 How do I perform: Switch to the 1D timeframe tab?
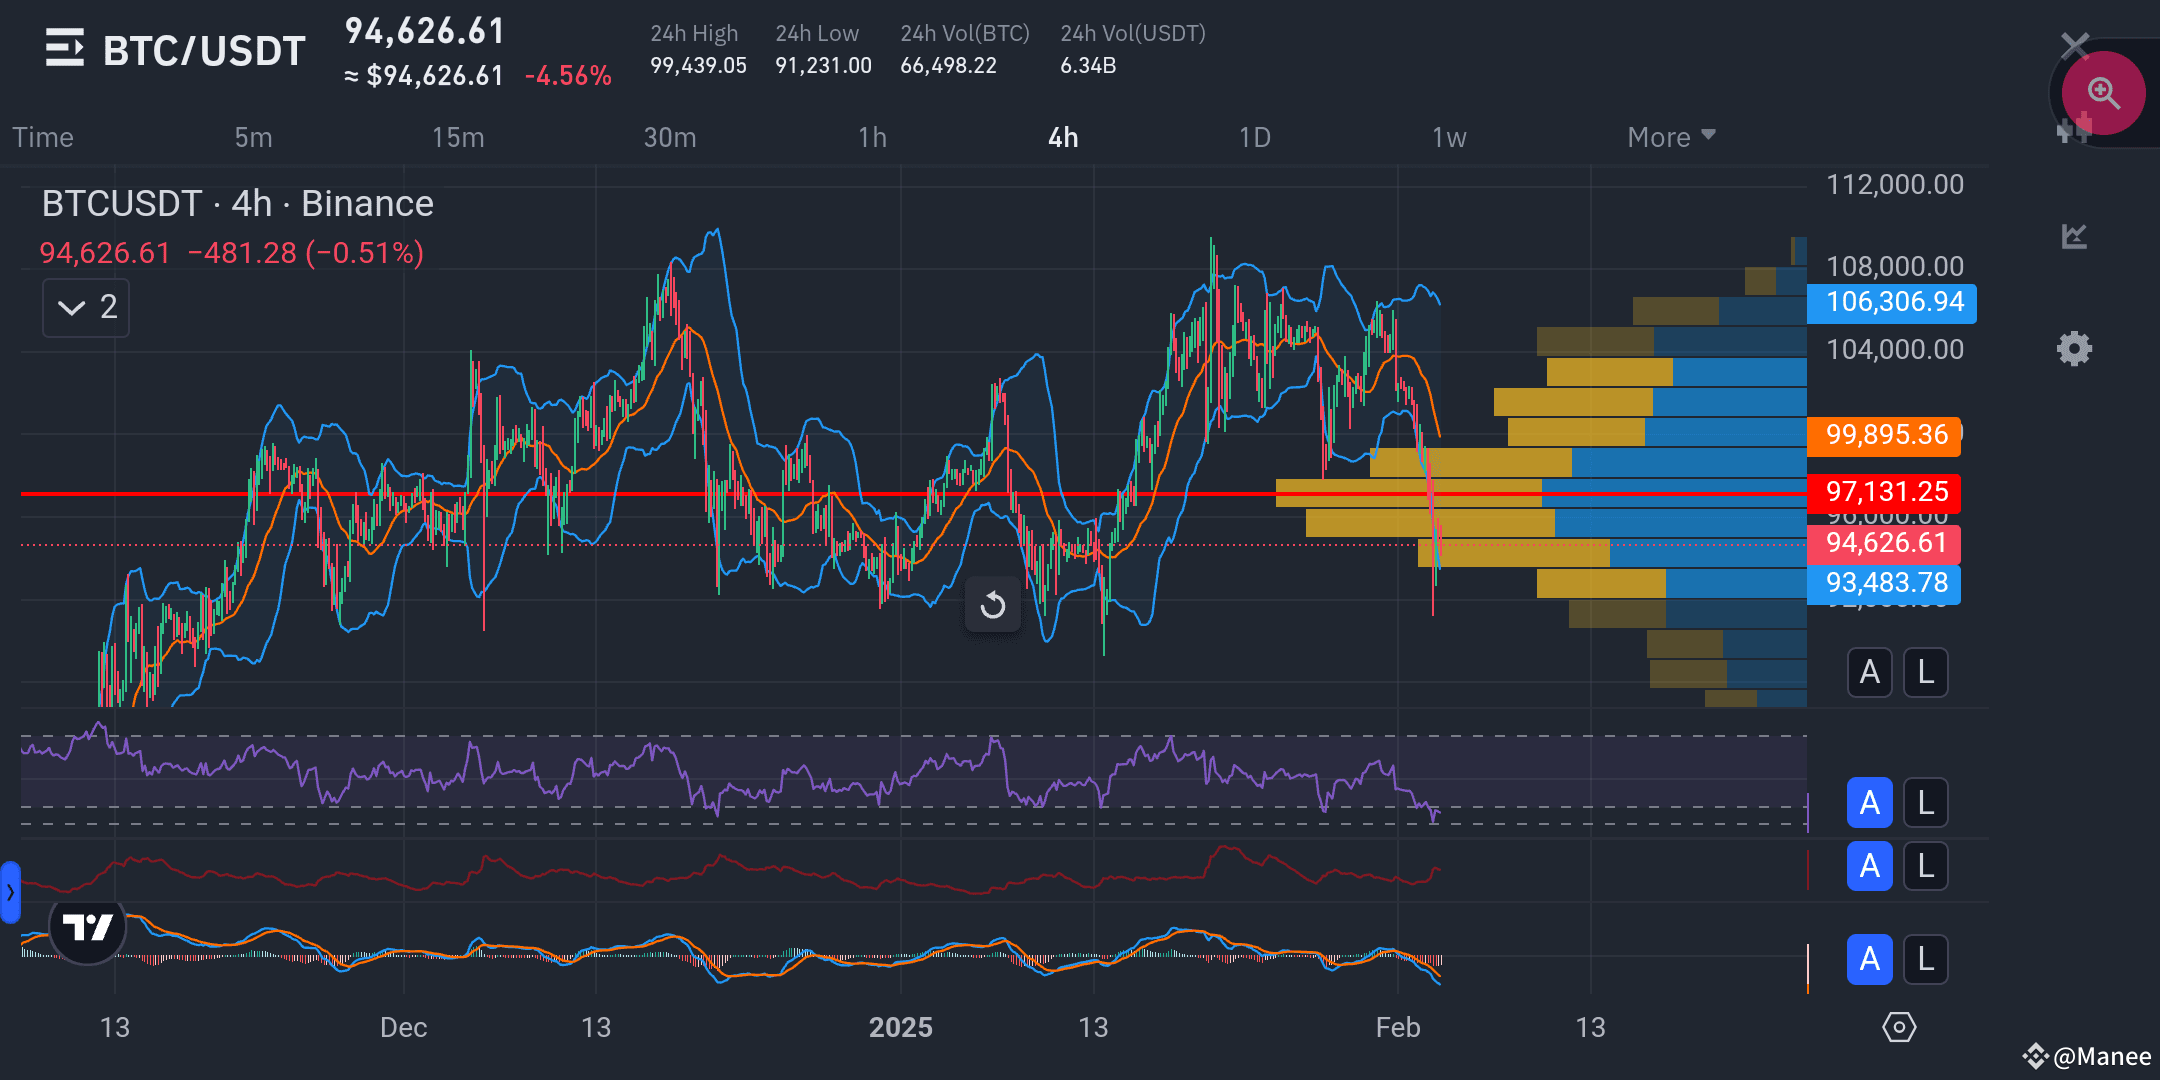pyautogui.click(x=1254, y=137)
